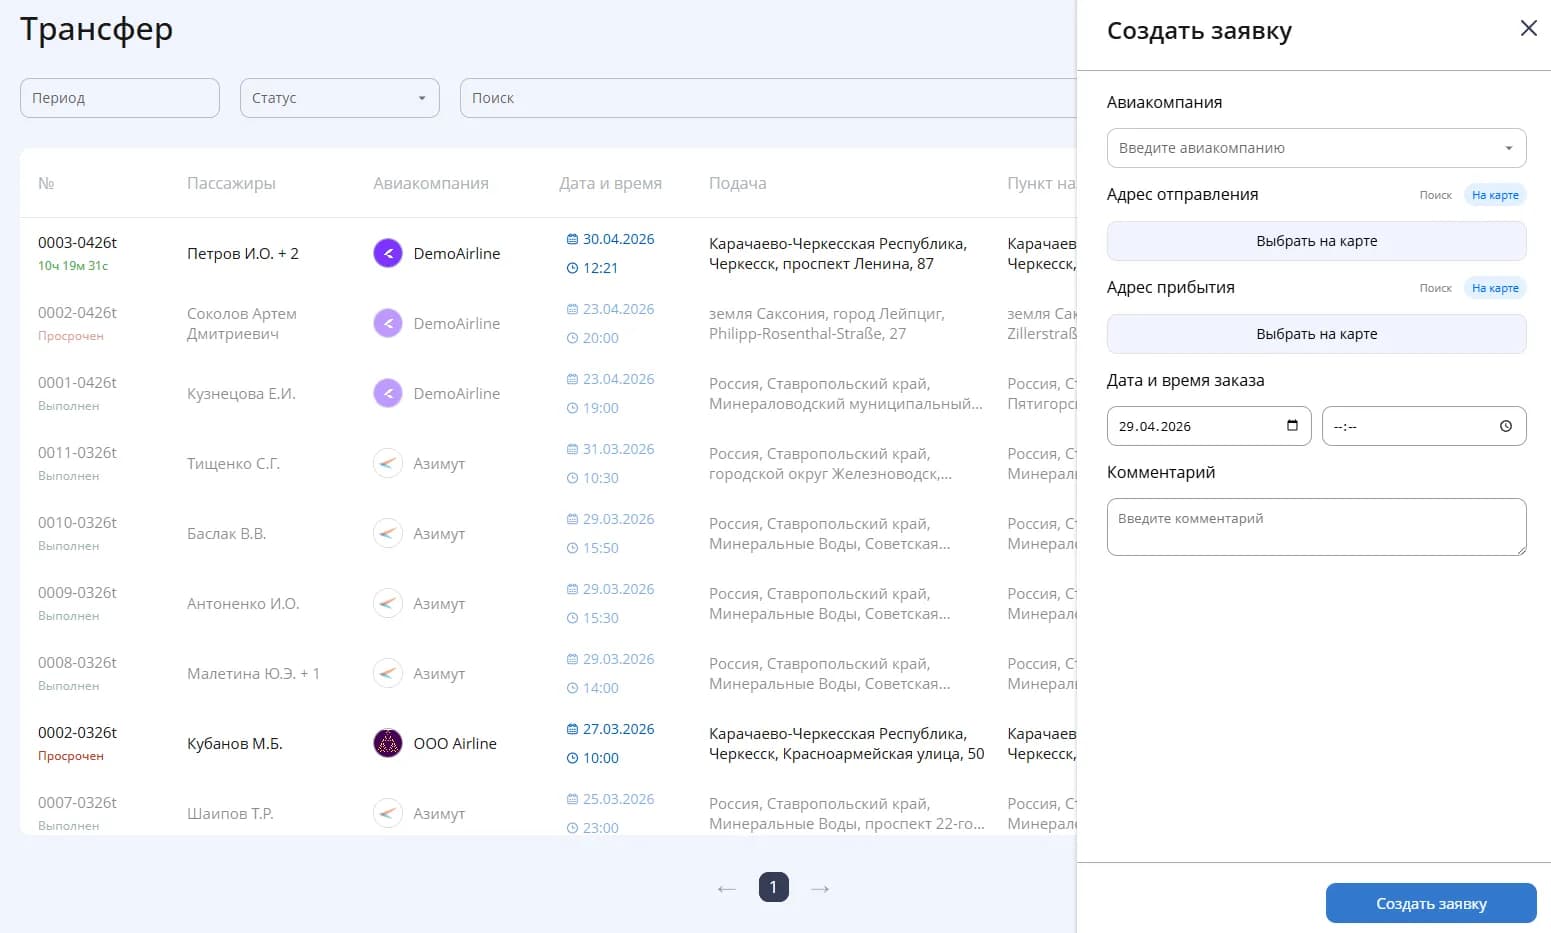Click calendar icon beside date 30.04.2026
This screenshot has height=933, width=1551.
click(x=572, y=239)
